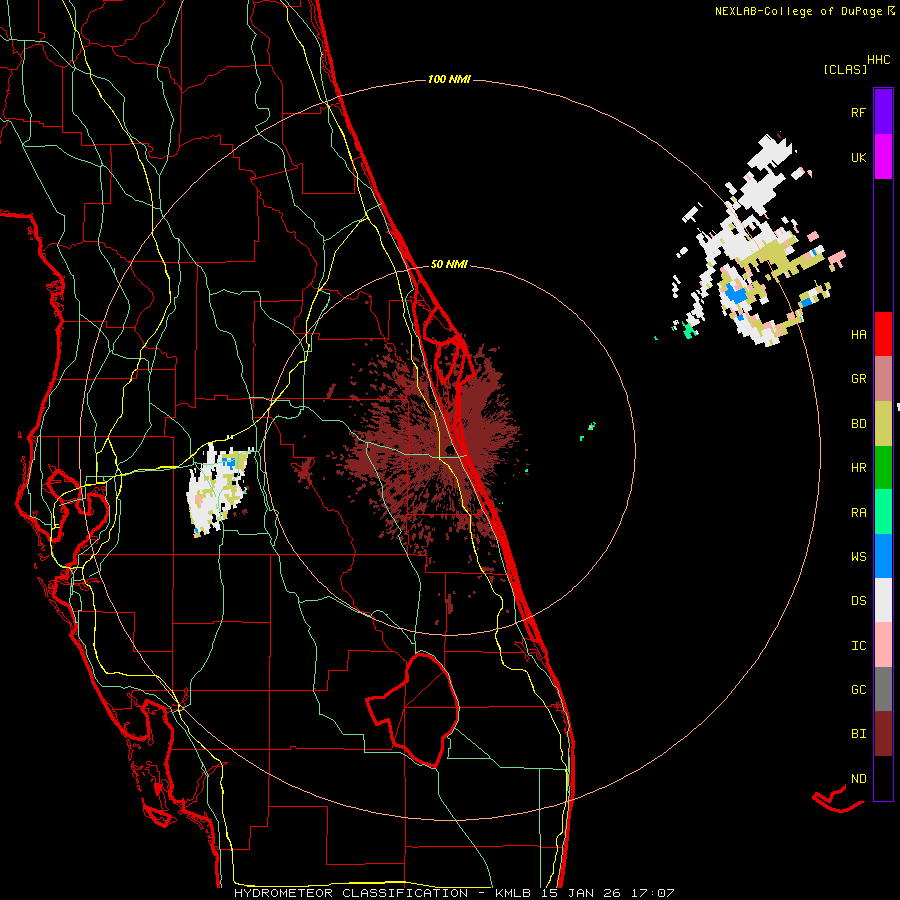
Task: Click the RF legend label
Action: point(858,112)
